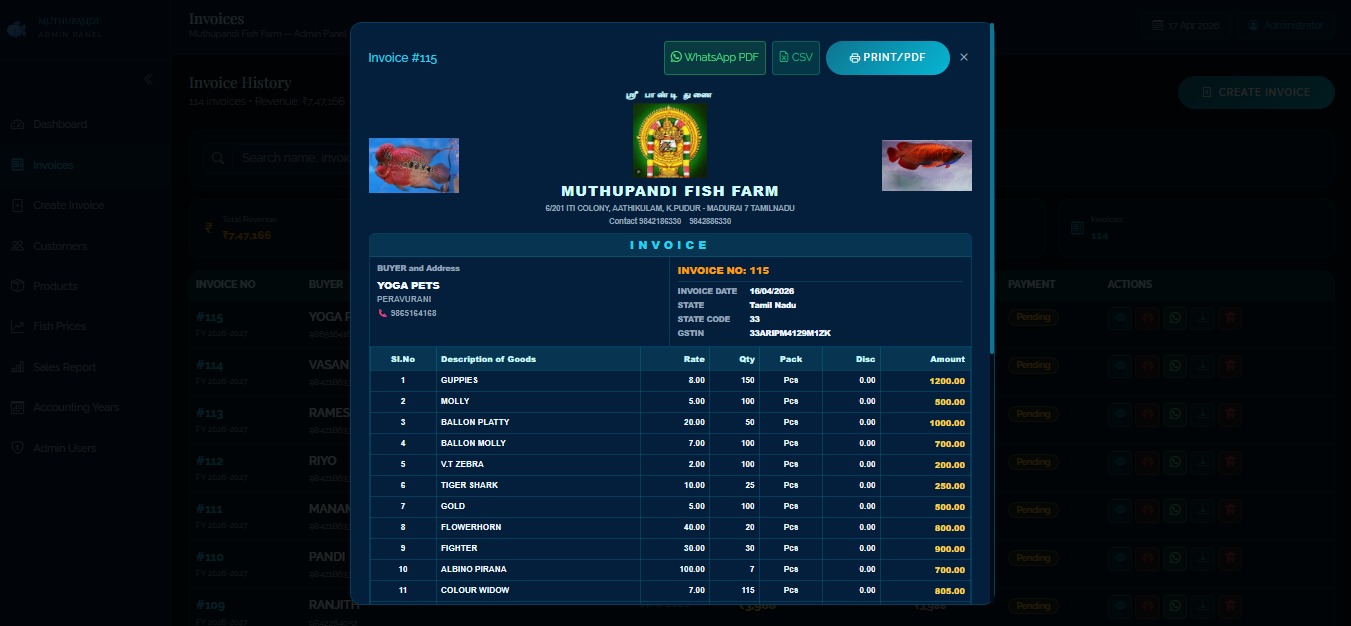
Task: Download invoice #112 using download icon
Action: (1203, 462)
